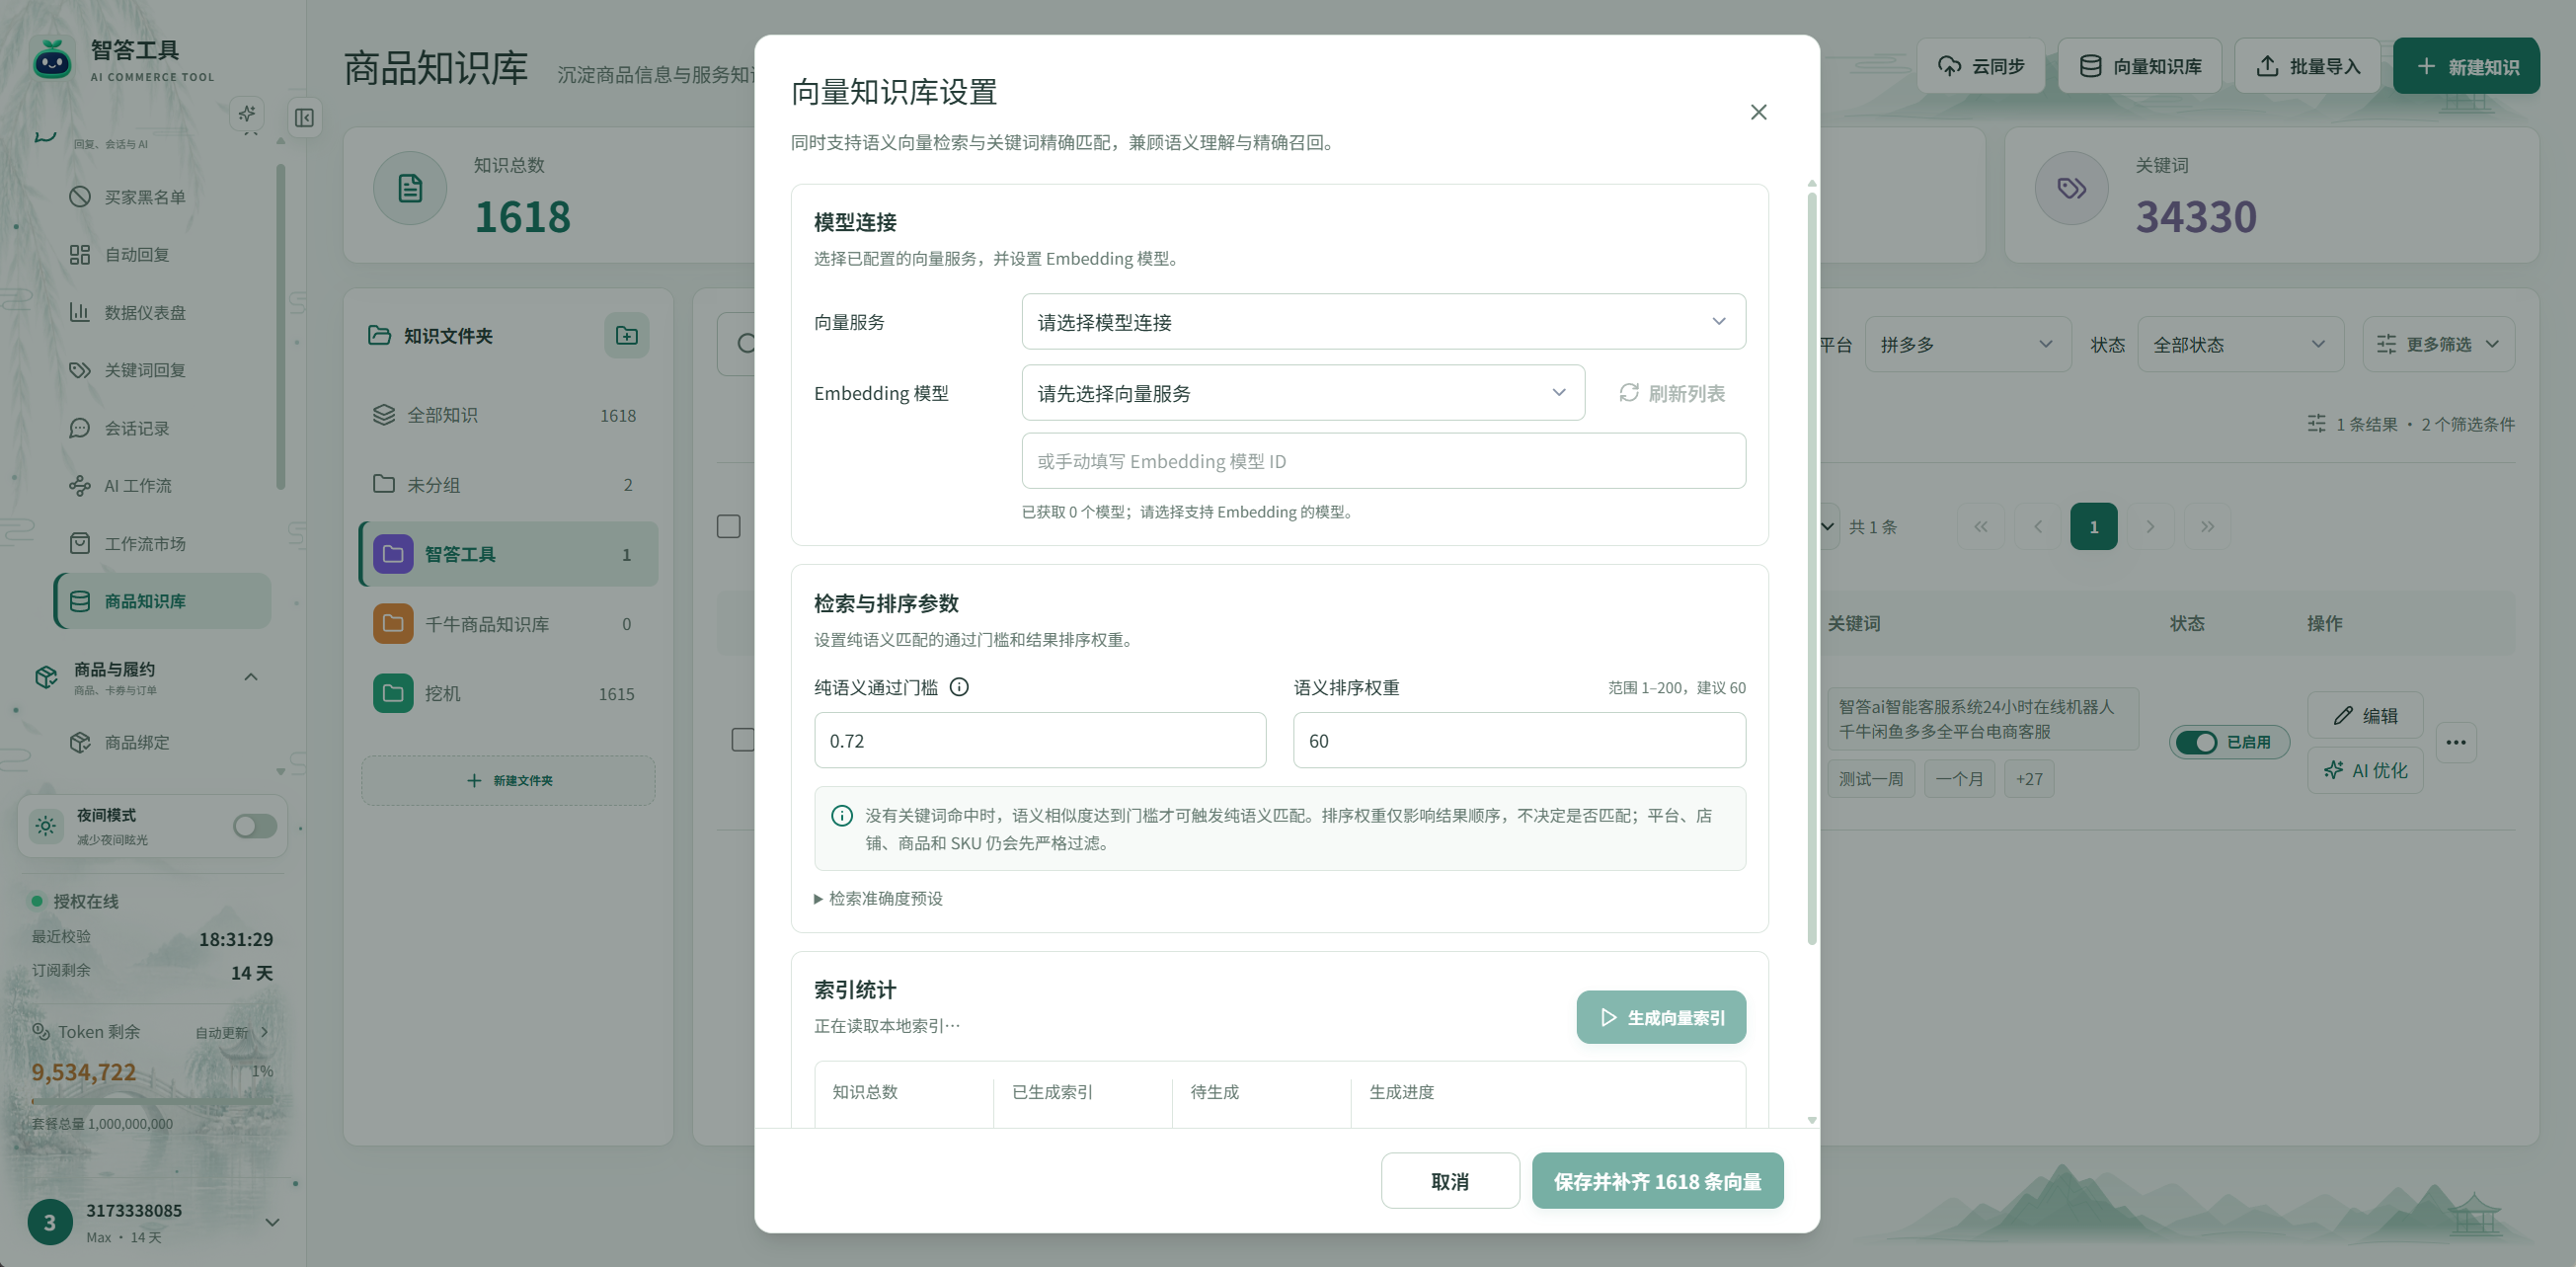The width and height of the screenshot is (2576, 1267).
Task: Click the Token 剩余 usage progress bar
Action: click(152, 1101)
